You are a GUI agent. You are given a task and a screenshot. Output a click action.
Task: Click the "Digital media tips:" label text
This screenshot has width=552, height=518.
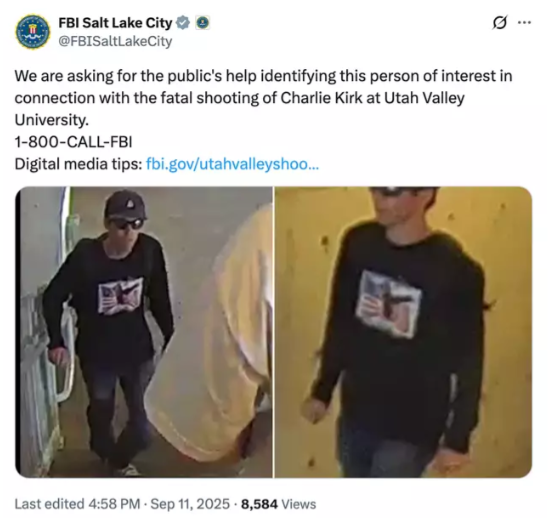pyautogui.click(x=78, y=164)
